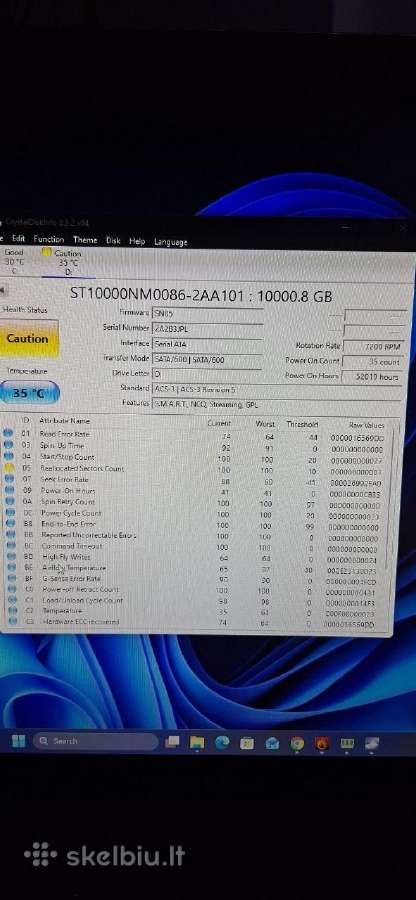The width and height of the screenshot is (416, 900).
Task: Click the 35 °C temperature button
Action: coord(29,394)
